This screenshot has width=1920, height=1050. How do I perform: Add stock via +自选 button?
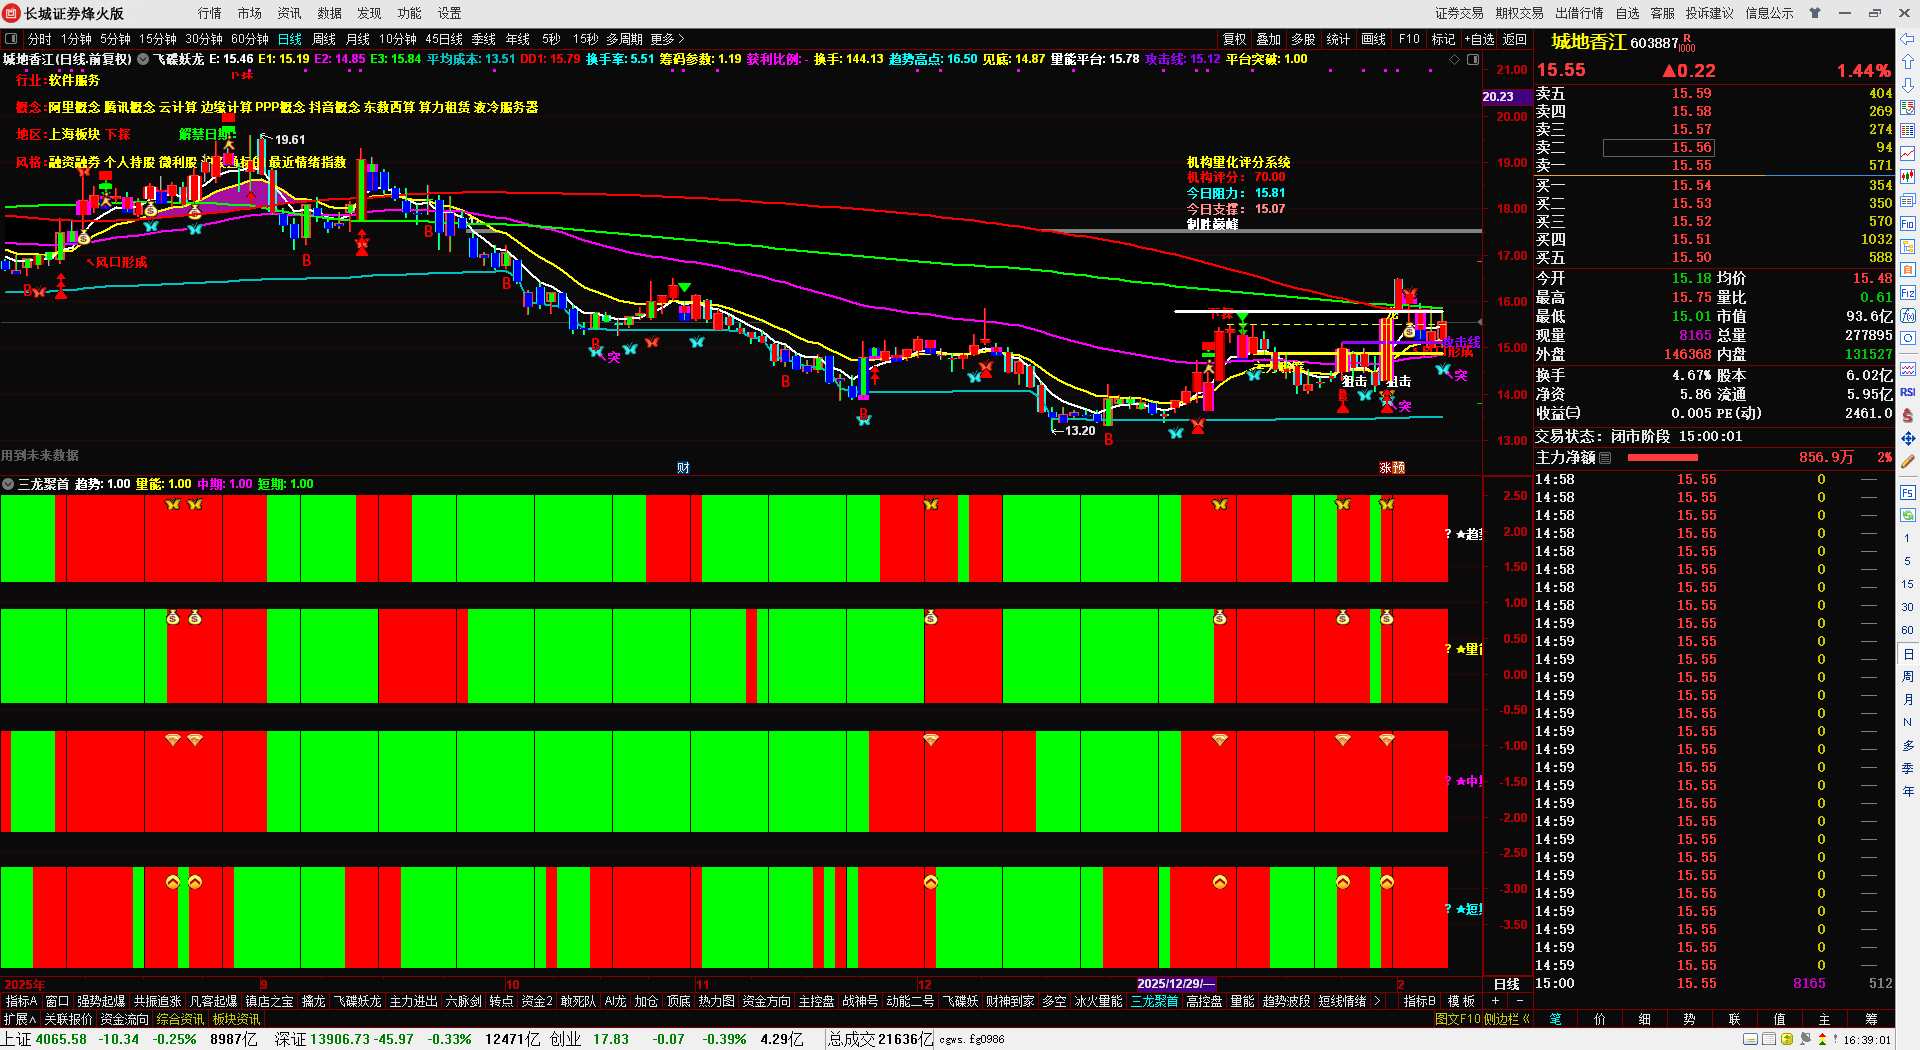click(x=1480, y=39)
